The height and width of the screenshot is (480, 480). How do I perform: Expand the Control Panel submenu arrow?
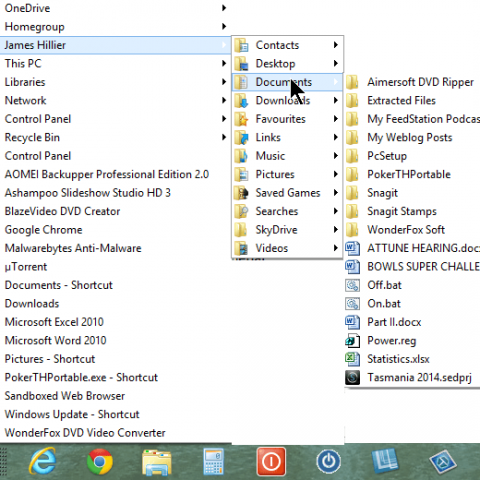tap(224, 119)
